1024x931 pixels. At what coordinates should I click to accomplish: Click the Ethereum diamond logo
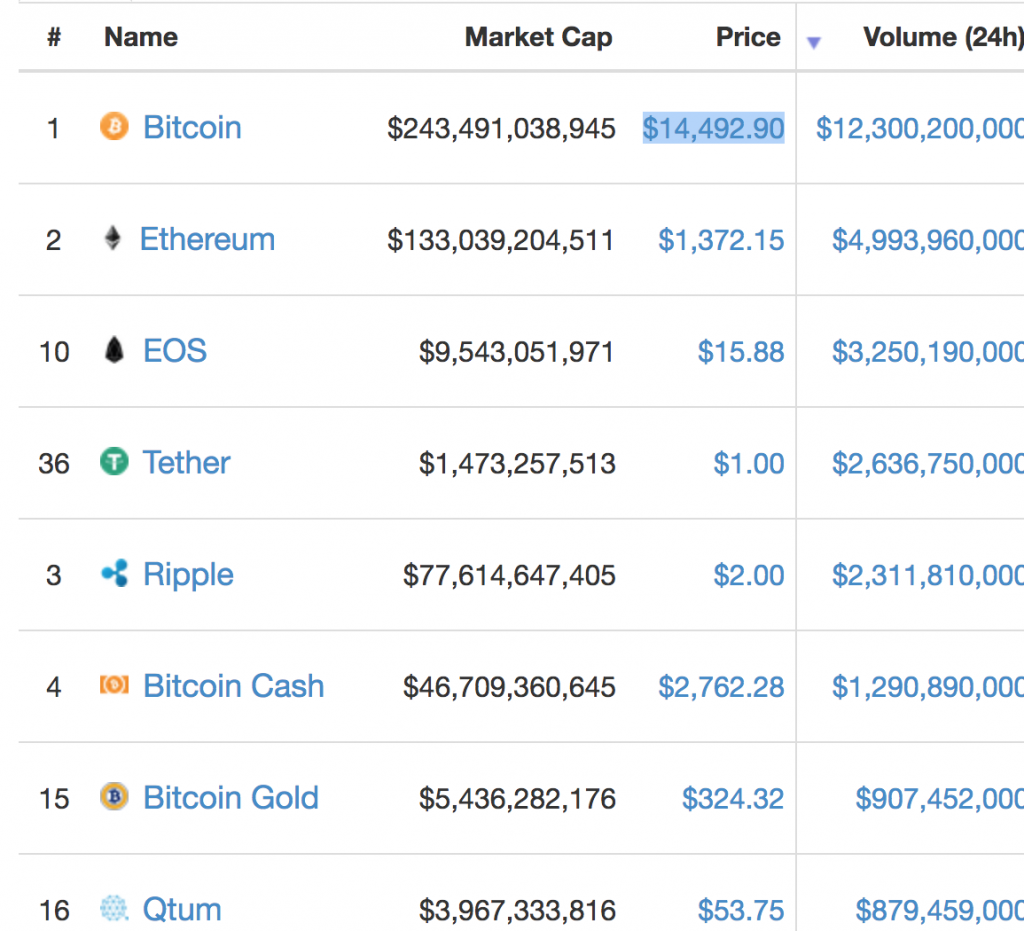(114, 238)
